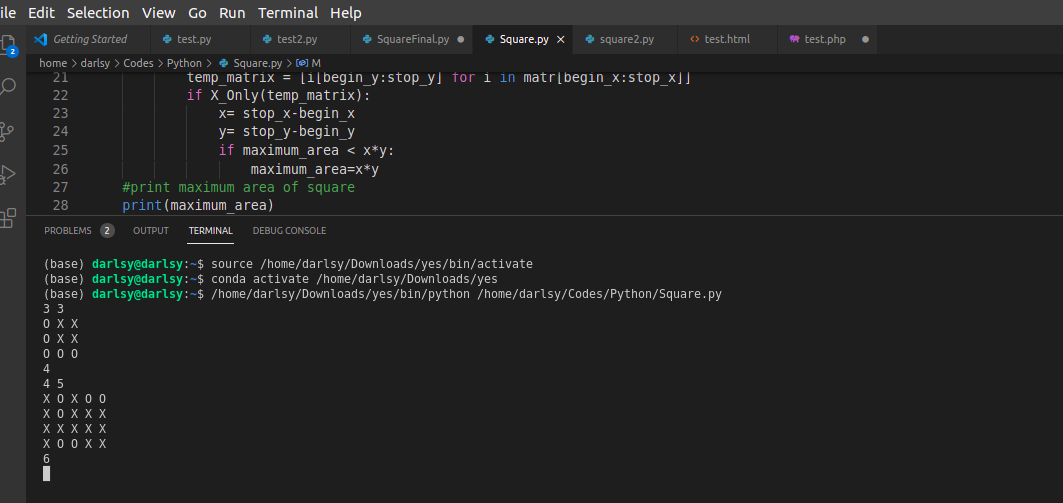The height and width of the screenshot is (503, 1063).
Task: Click the unsaved dot on SquareFinal.py tab
Action: [460, 39]
